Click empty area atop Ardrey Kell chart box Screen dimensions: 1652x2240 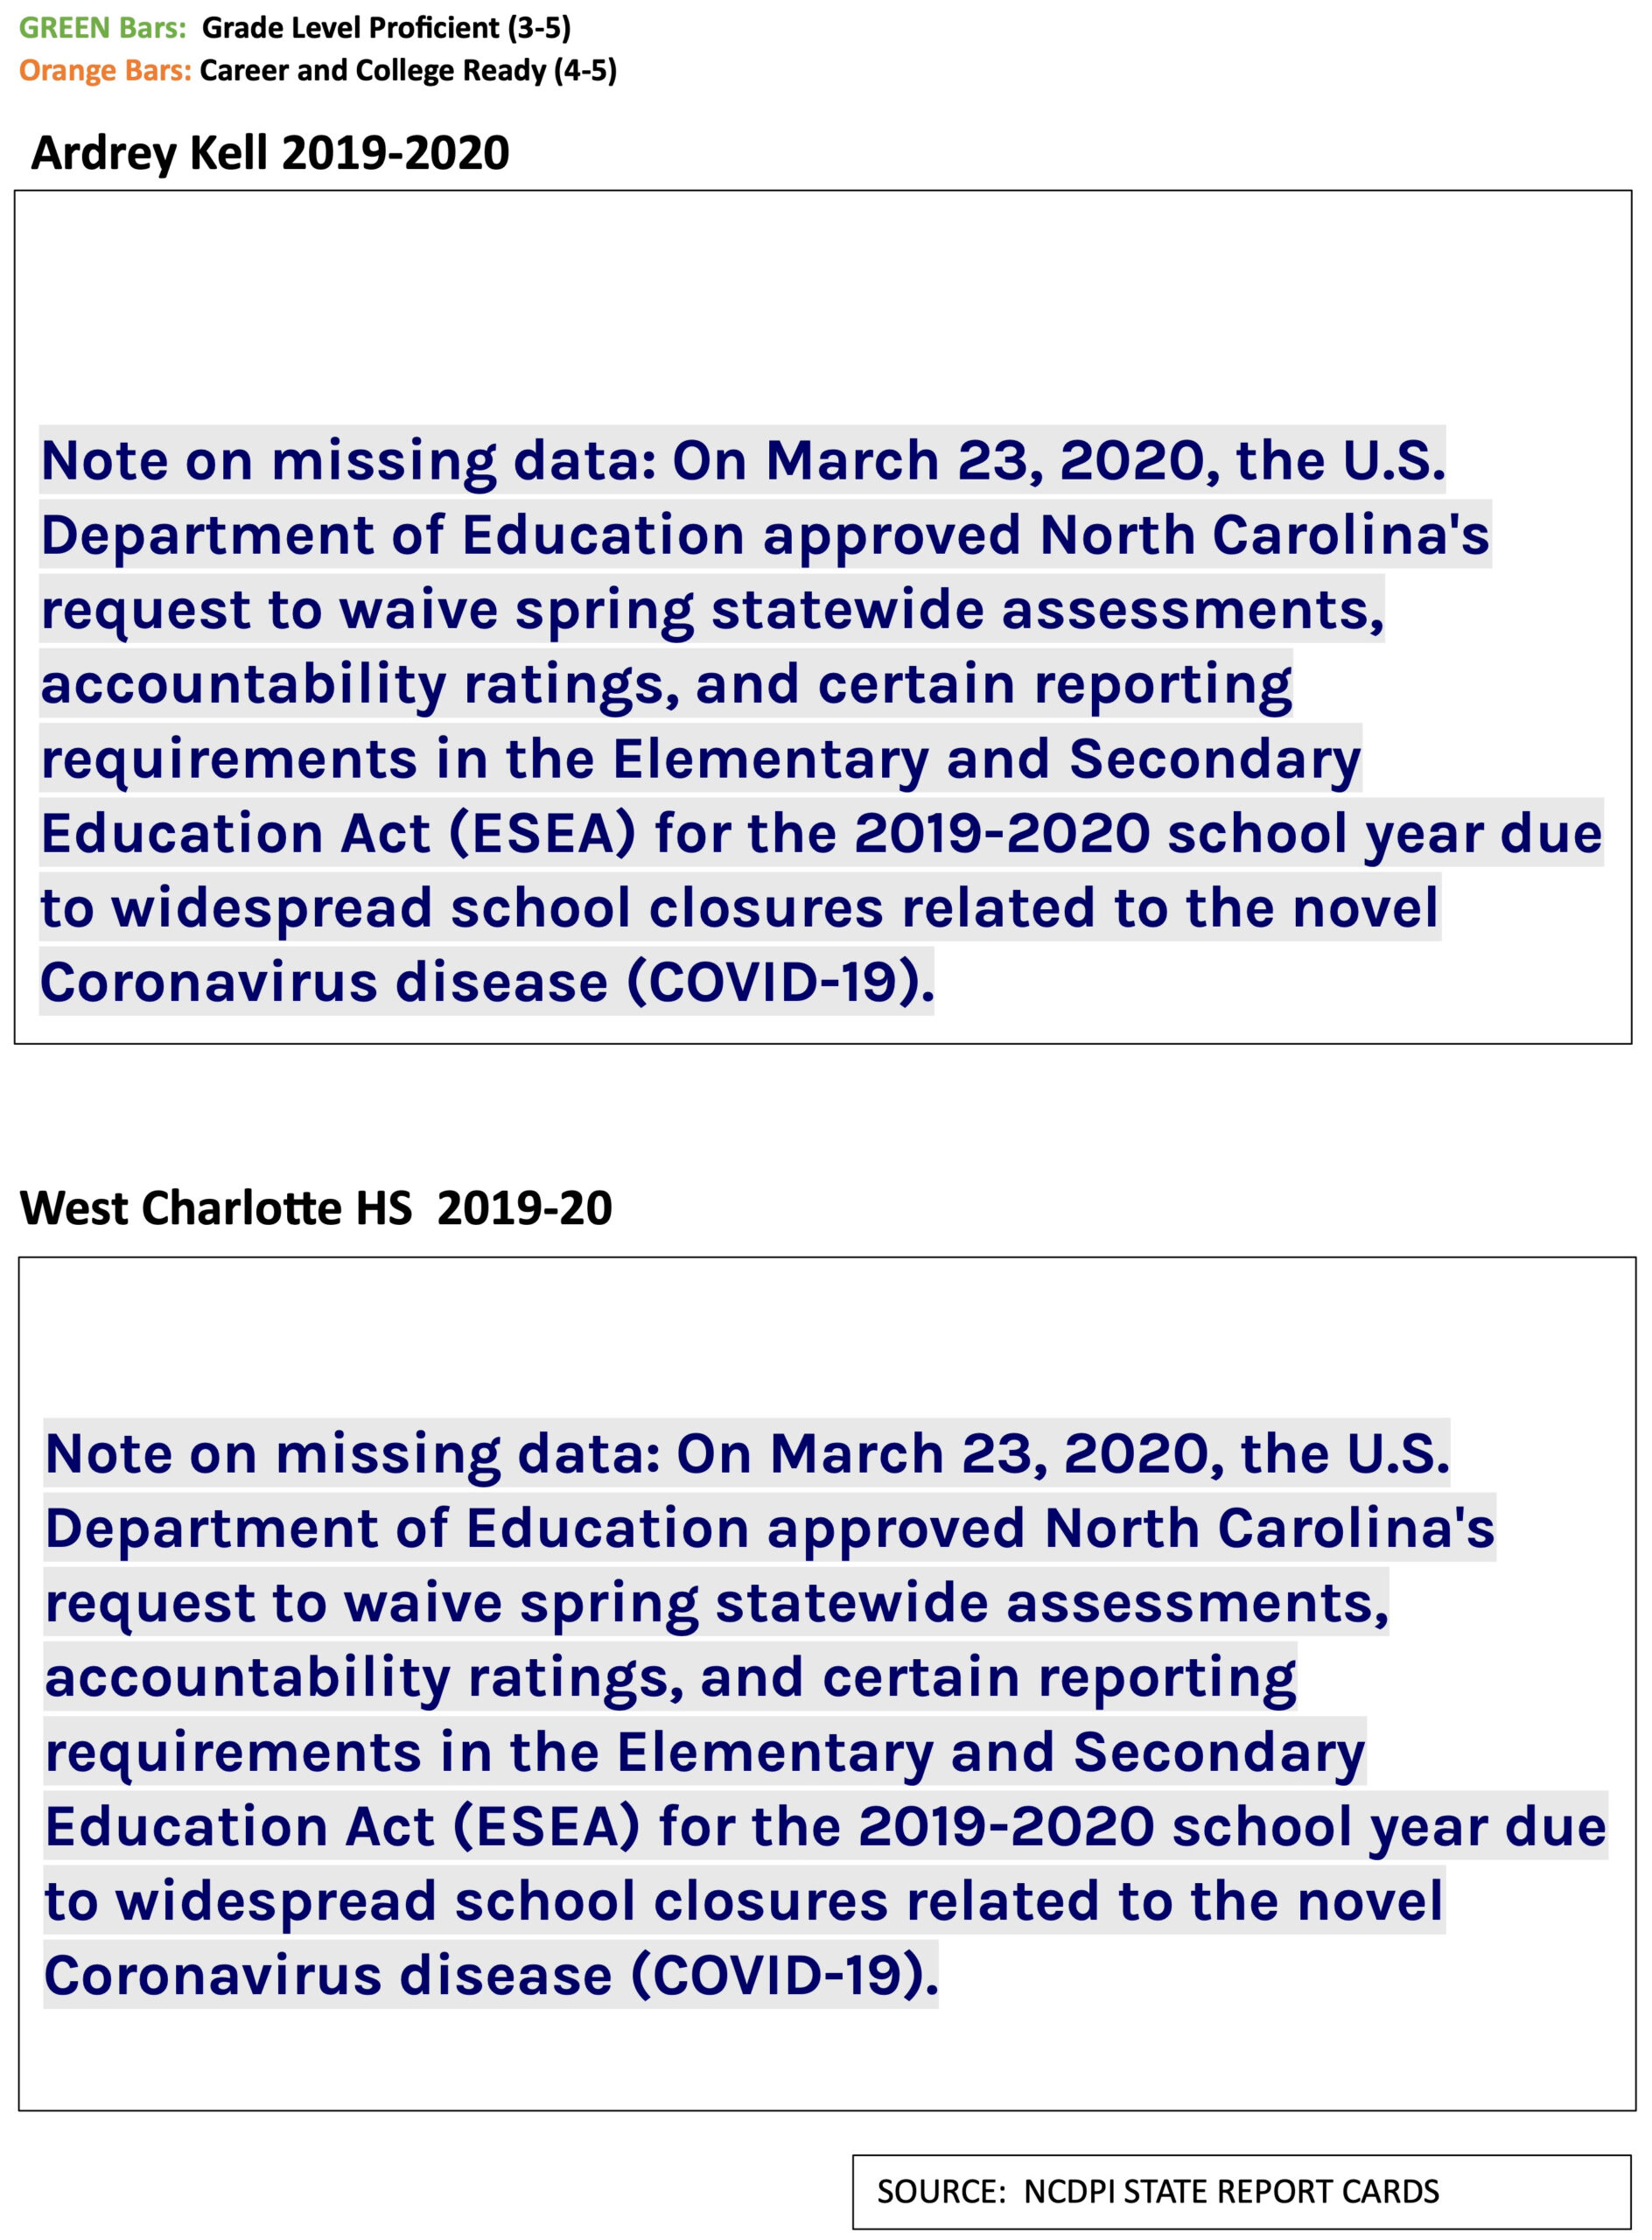pos(822,300)
